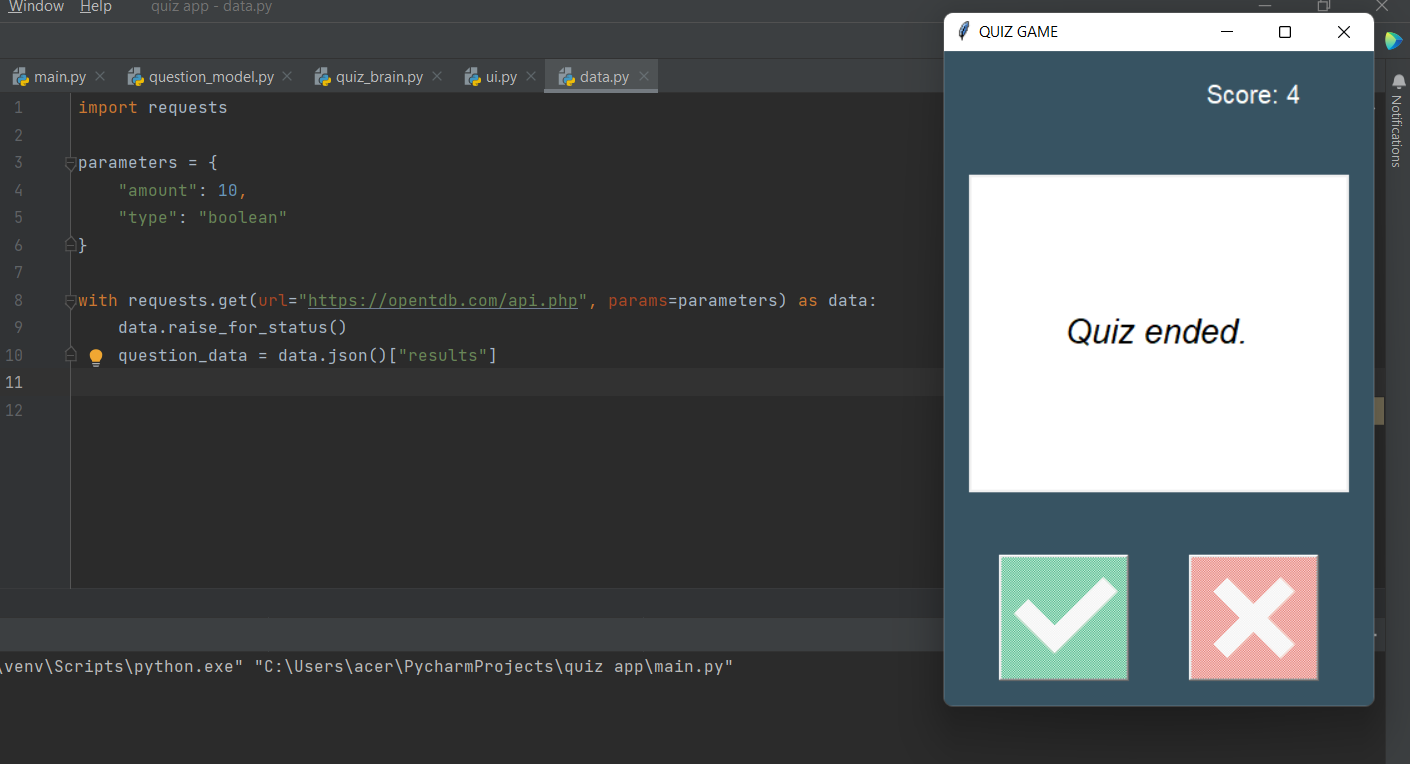The height and width of the screenshot is (764, 1410).
Task: Click the "results" string on line 10
Action: [x=443, y=355]
